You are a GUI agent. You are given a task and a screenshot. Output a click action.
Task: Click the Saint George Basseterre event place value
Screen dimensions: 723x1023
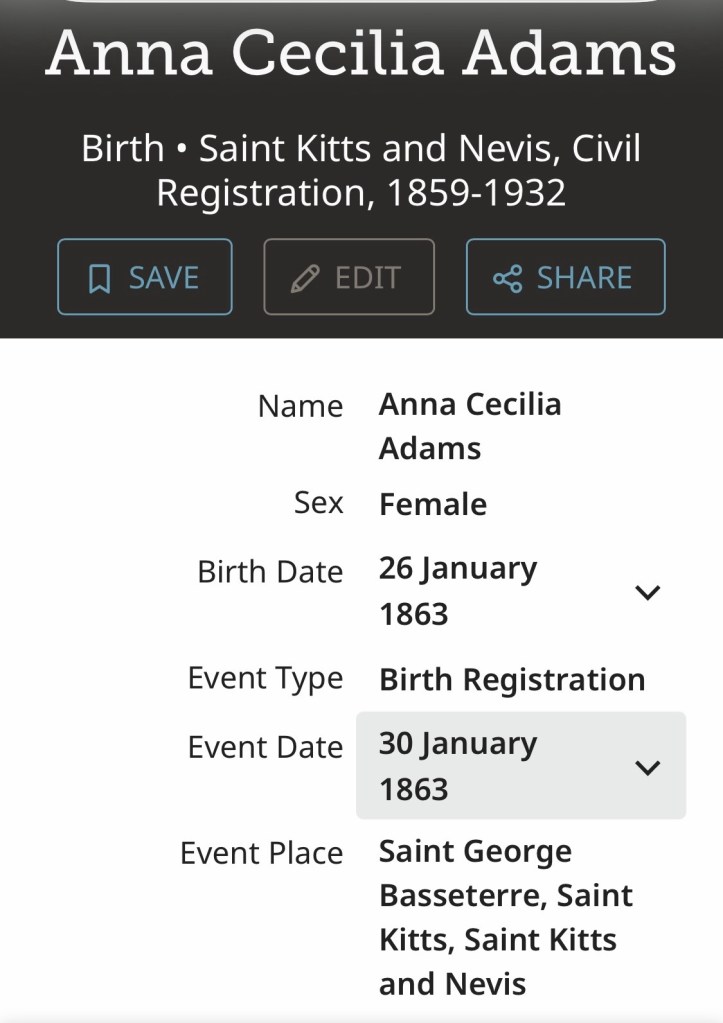[x=505, y=918]
